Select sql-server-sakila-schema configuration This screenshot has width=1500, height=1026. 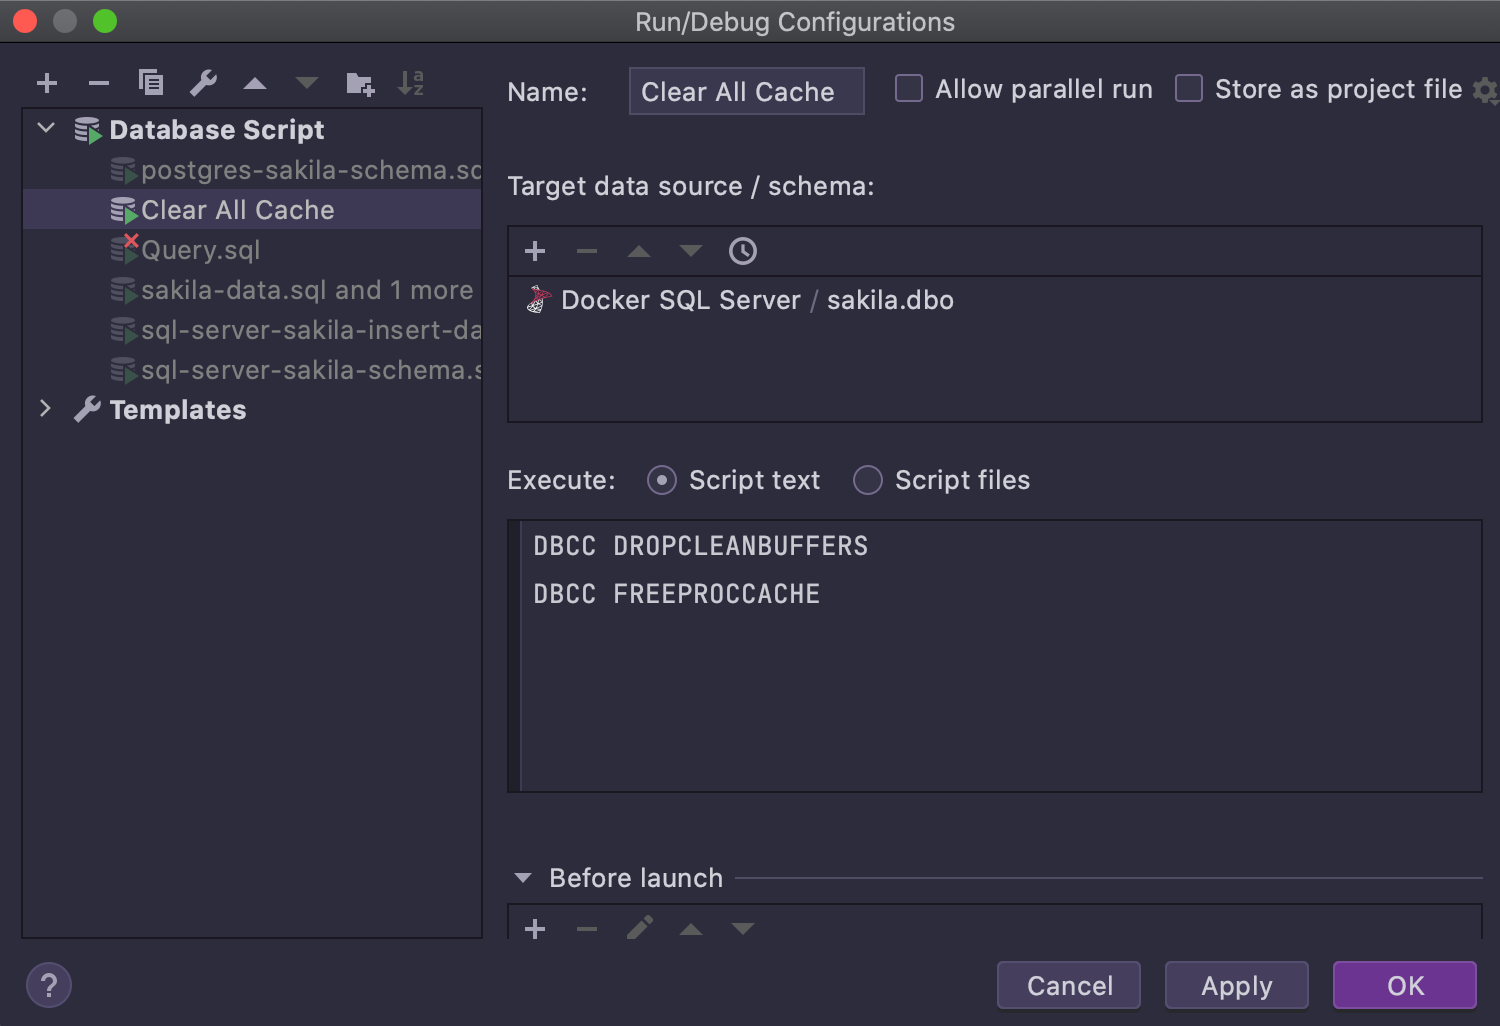coord(252,370)
